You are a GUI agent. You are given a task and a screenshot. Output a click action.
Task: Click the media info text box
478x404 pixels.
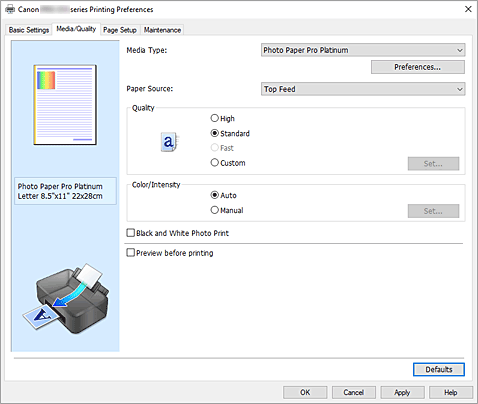(66, 191)
